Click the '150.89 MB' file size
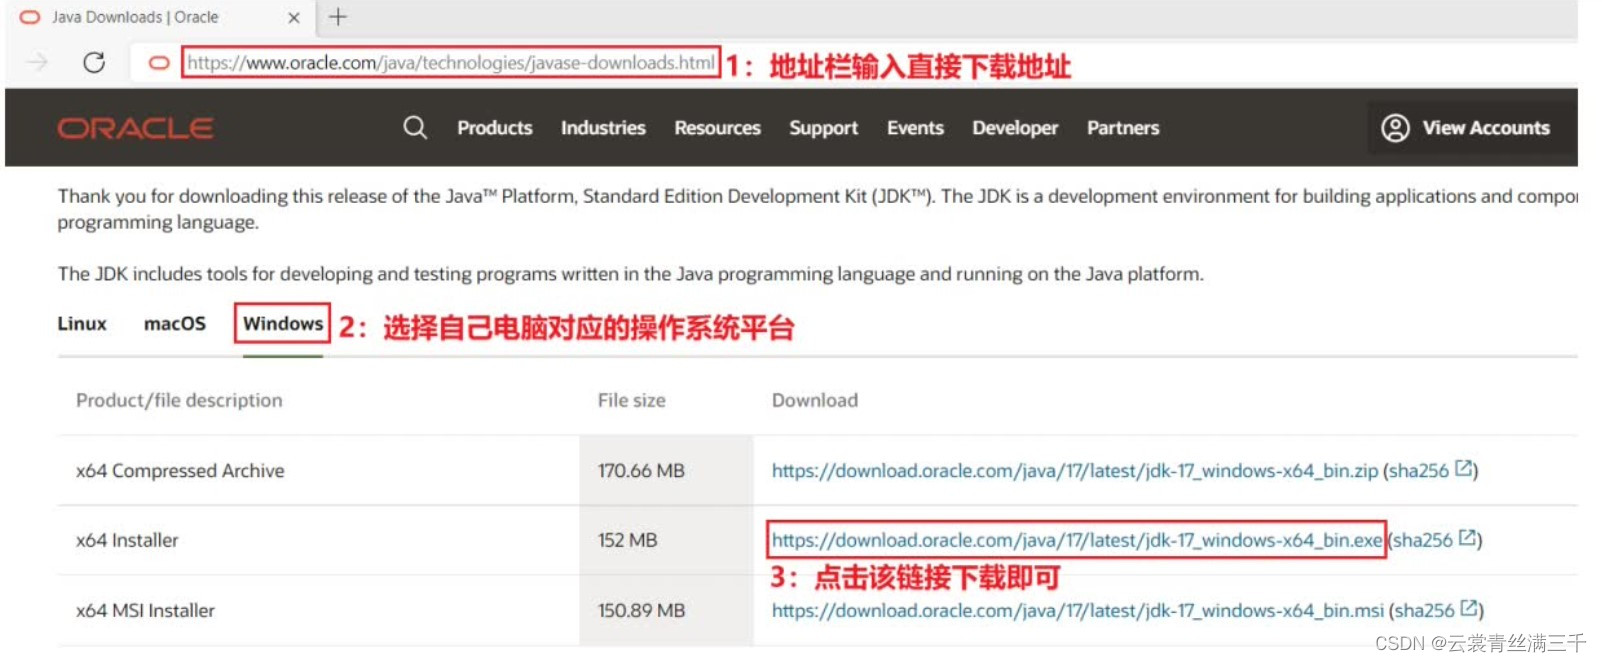Viewport: 1602px width, 662px height. pos(641,610)
